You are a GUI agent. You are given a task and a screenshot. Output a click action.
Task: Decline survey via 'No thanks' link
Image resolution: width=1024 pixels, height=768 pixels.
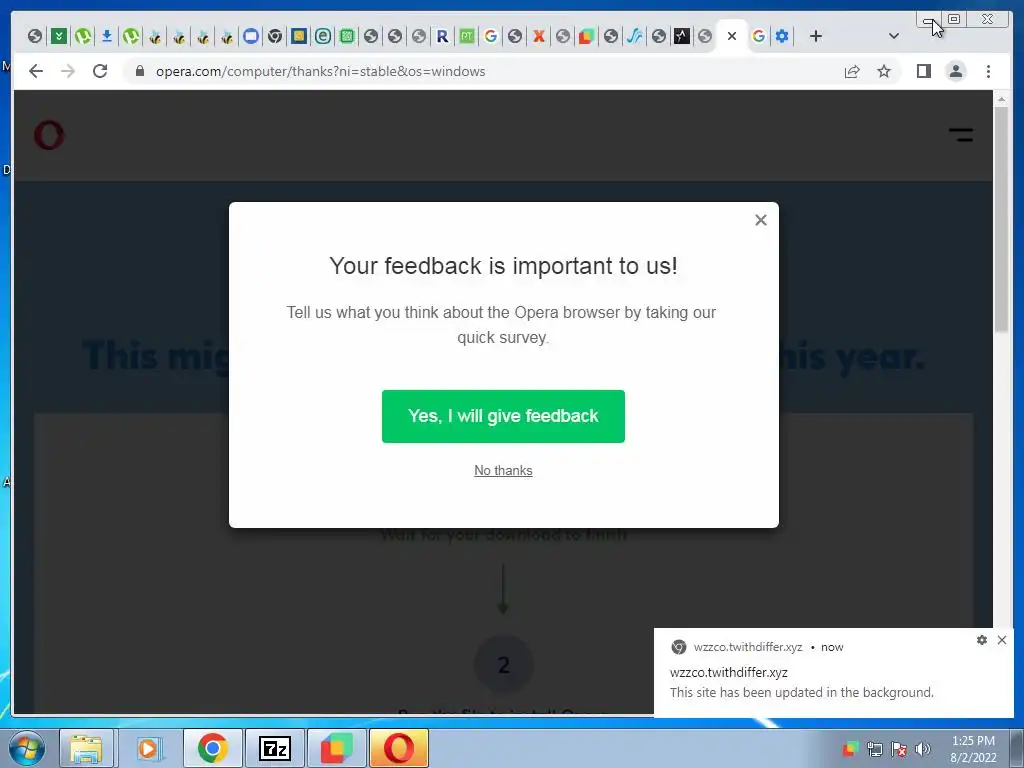click(x=504, y=471)
